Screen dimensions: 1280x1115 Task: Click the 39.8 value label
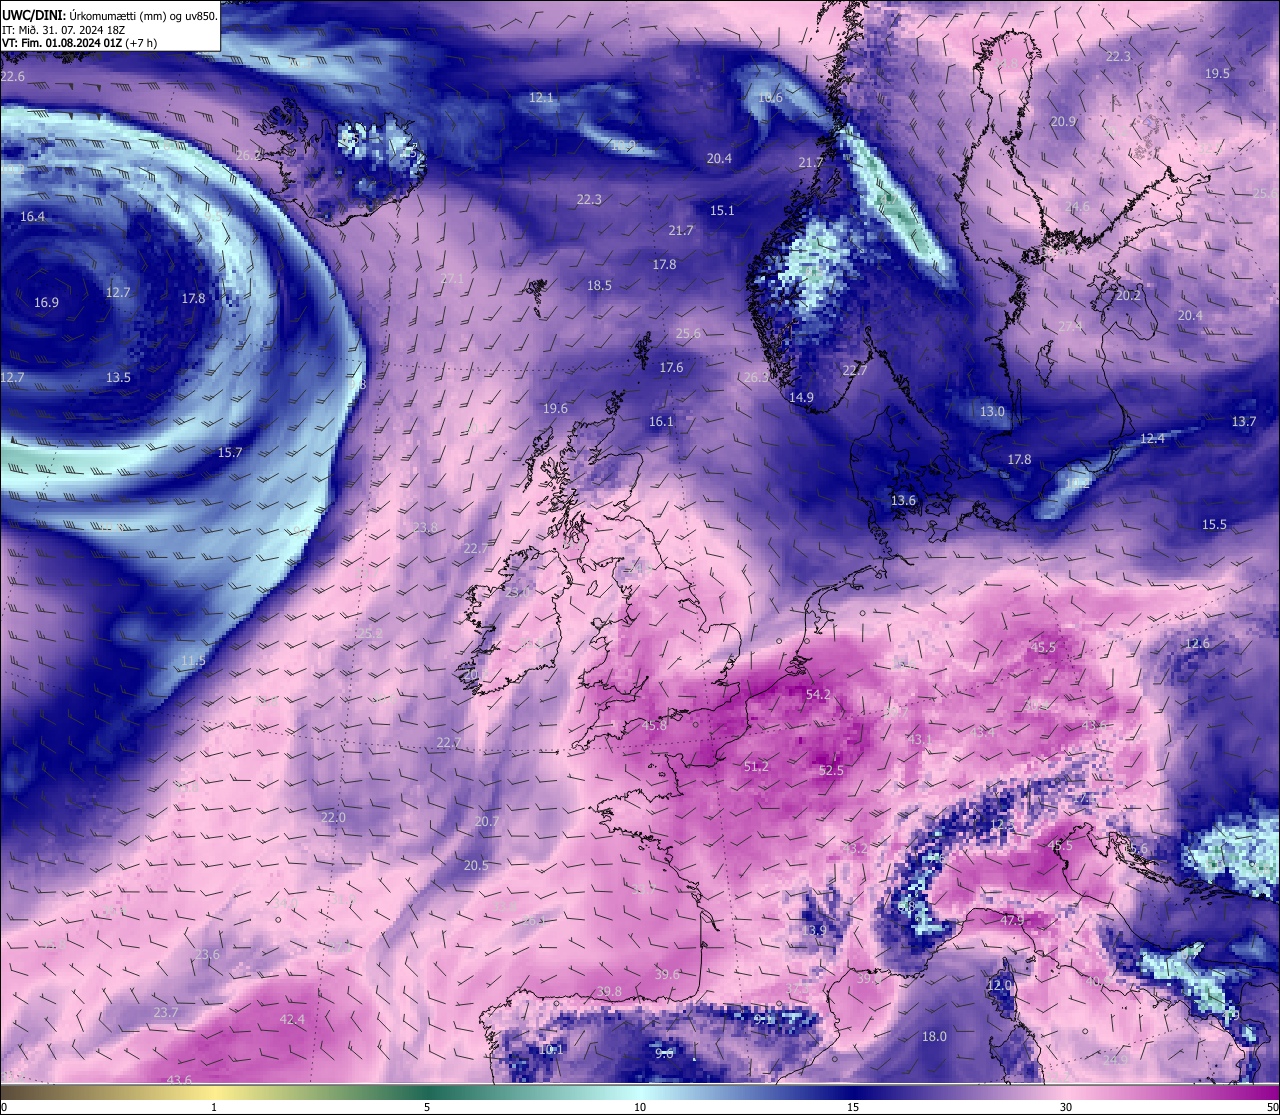[608, 991]
